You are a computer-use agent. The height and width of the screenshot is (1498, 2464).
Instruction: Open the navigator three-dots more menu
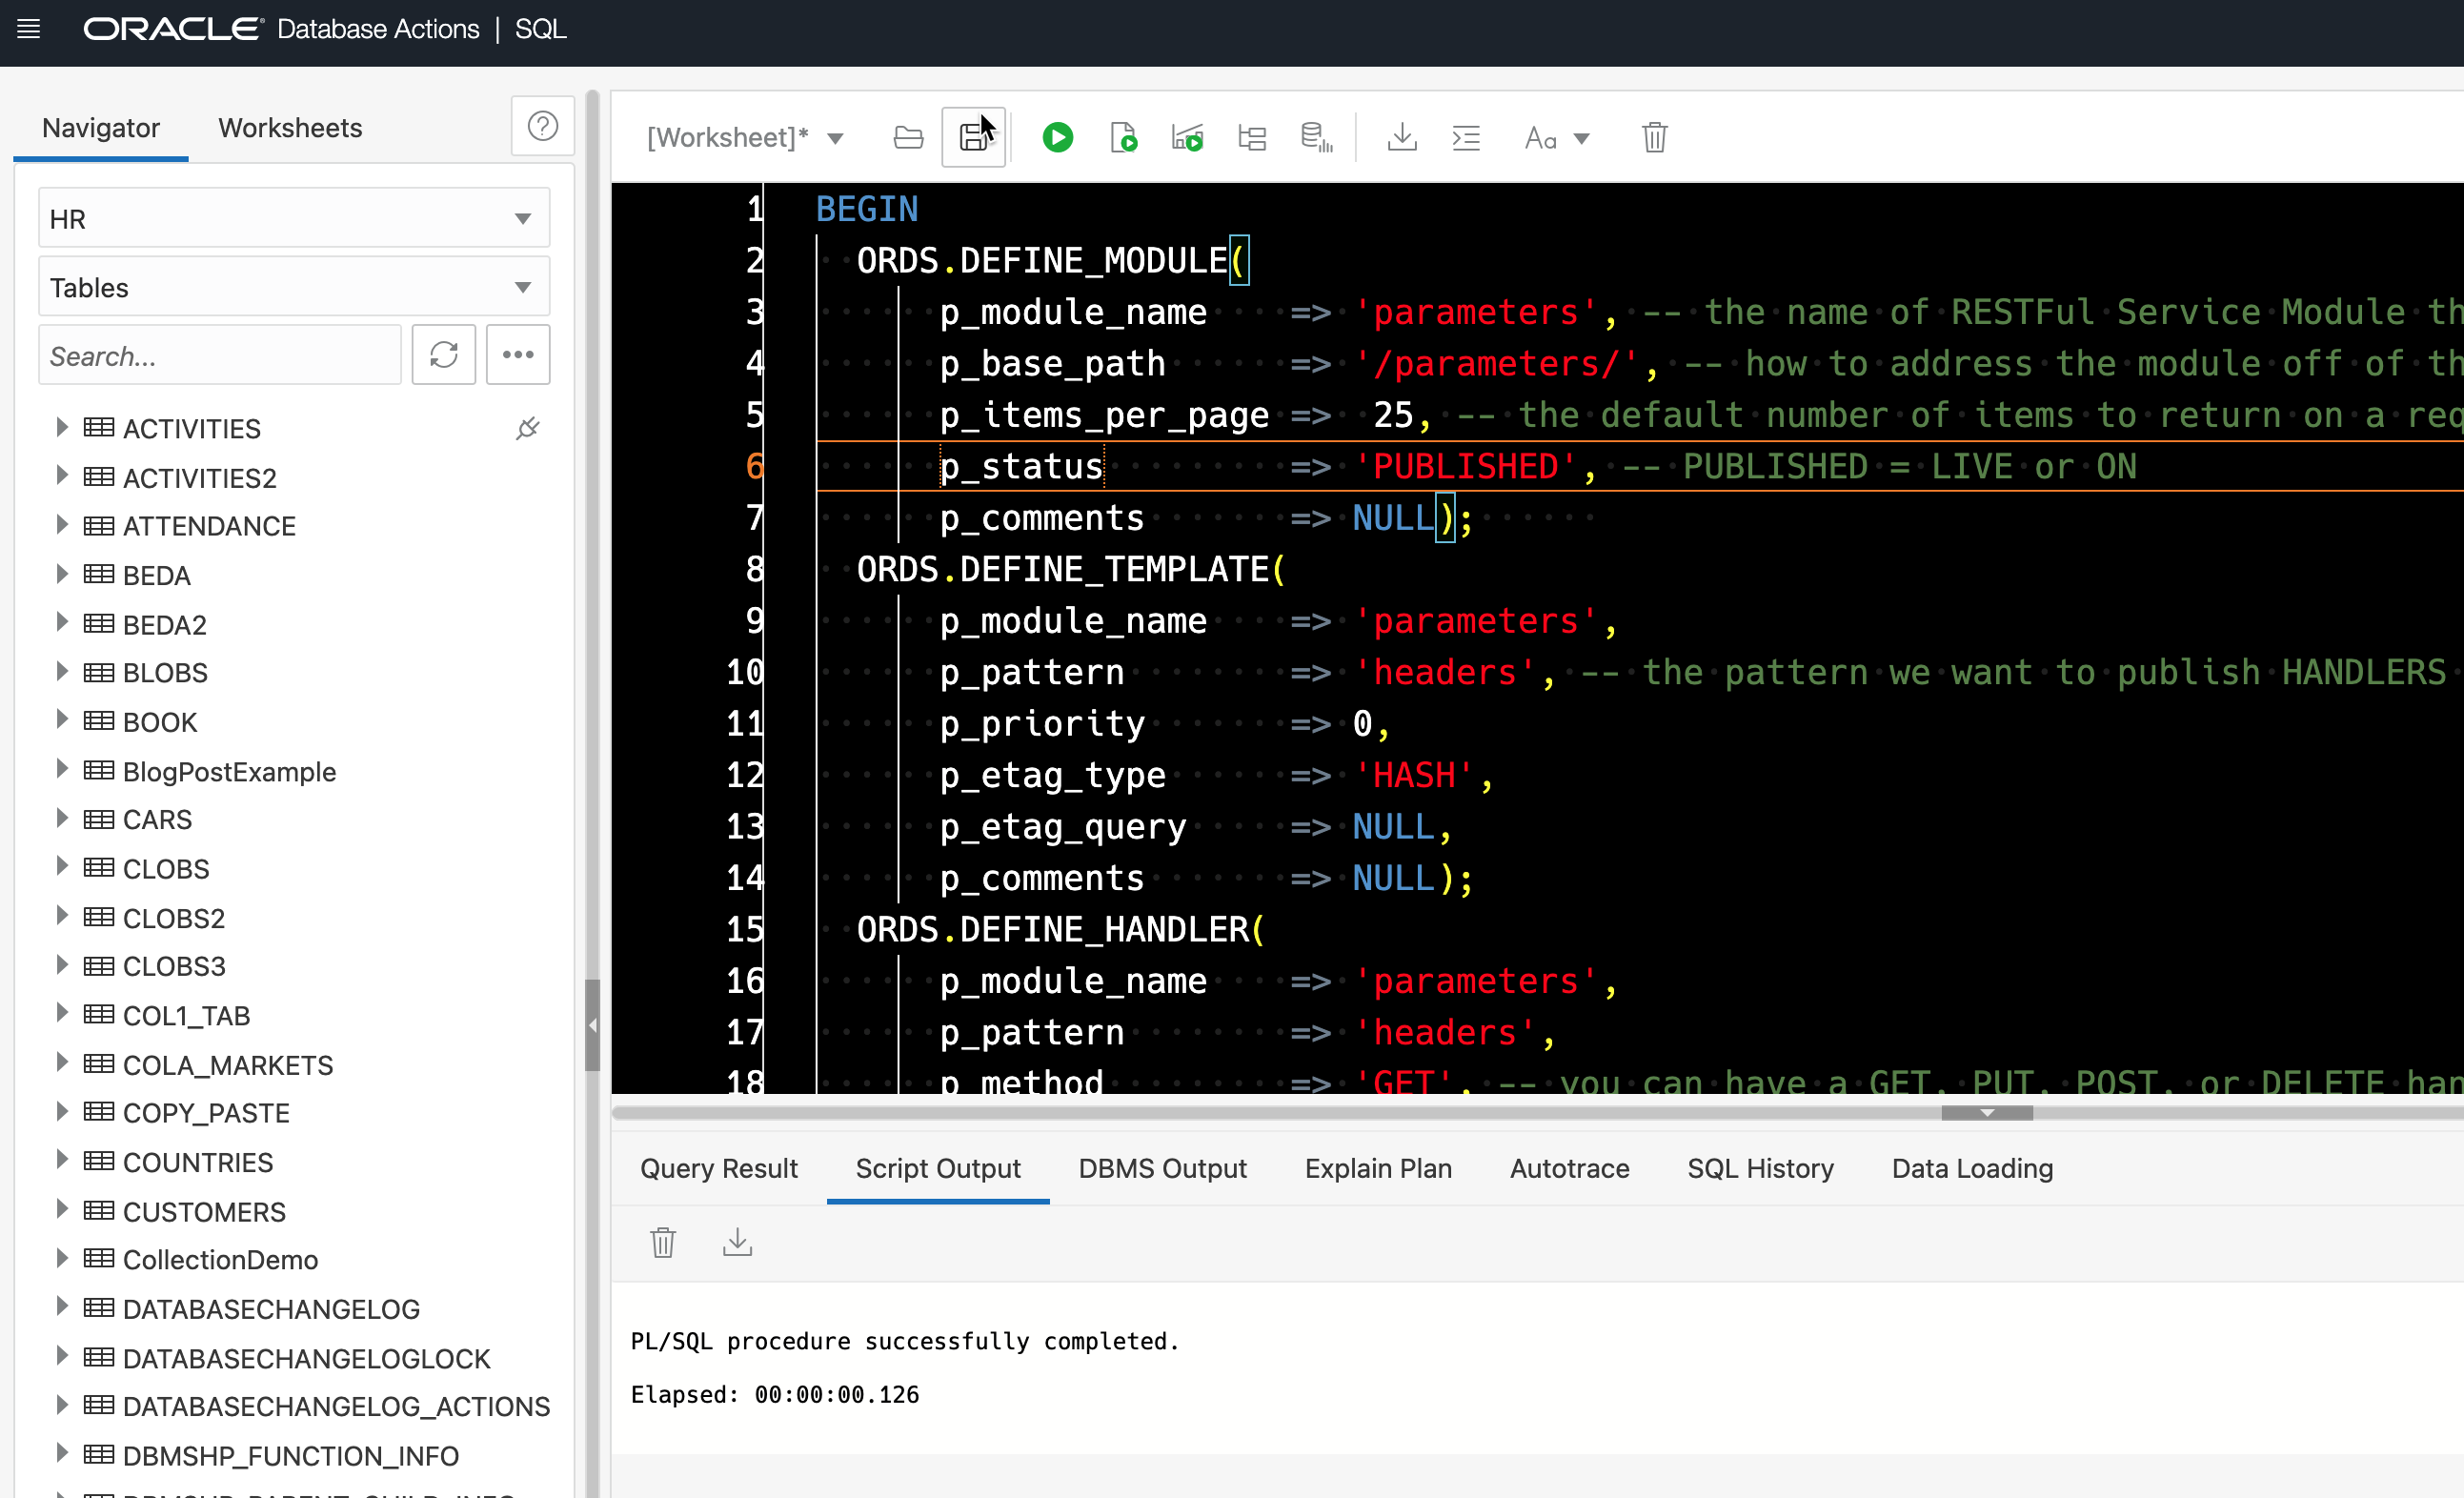pyautogui.click(x=518, y=354)
